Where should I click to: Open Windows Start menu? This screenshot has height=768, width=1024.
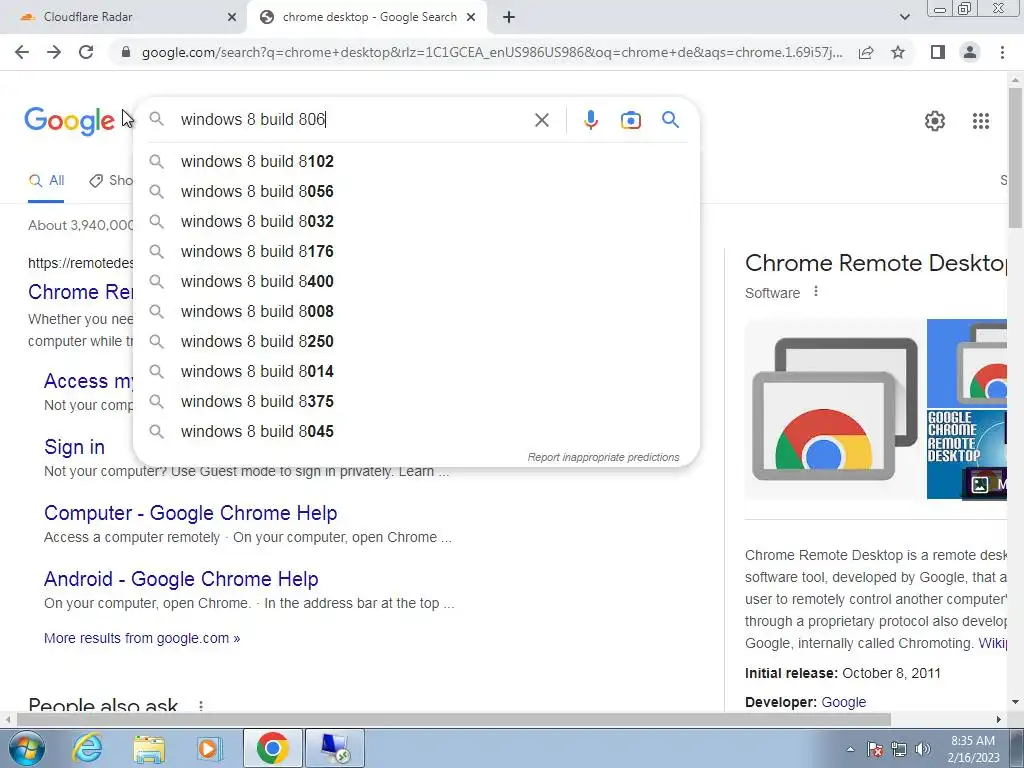coord(27,748)
